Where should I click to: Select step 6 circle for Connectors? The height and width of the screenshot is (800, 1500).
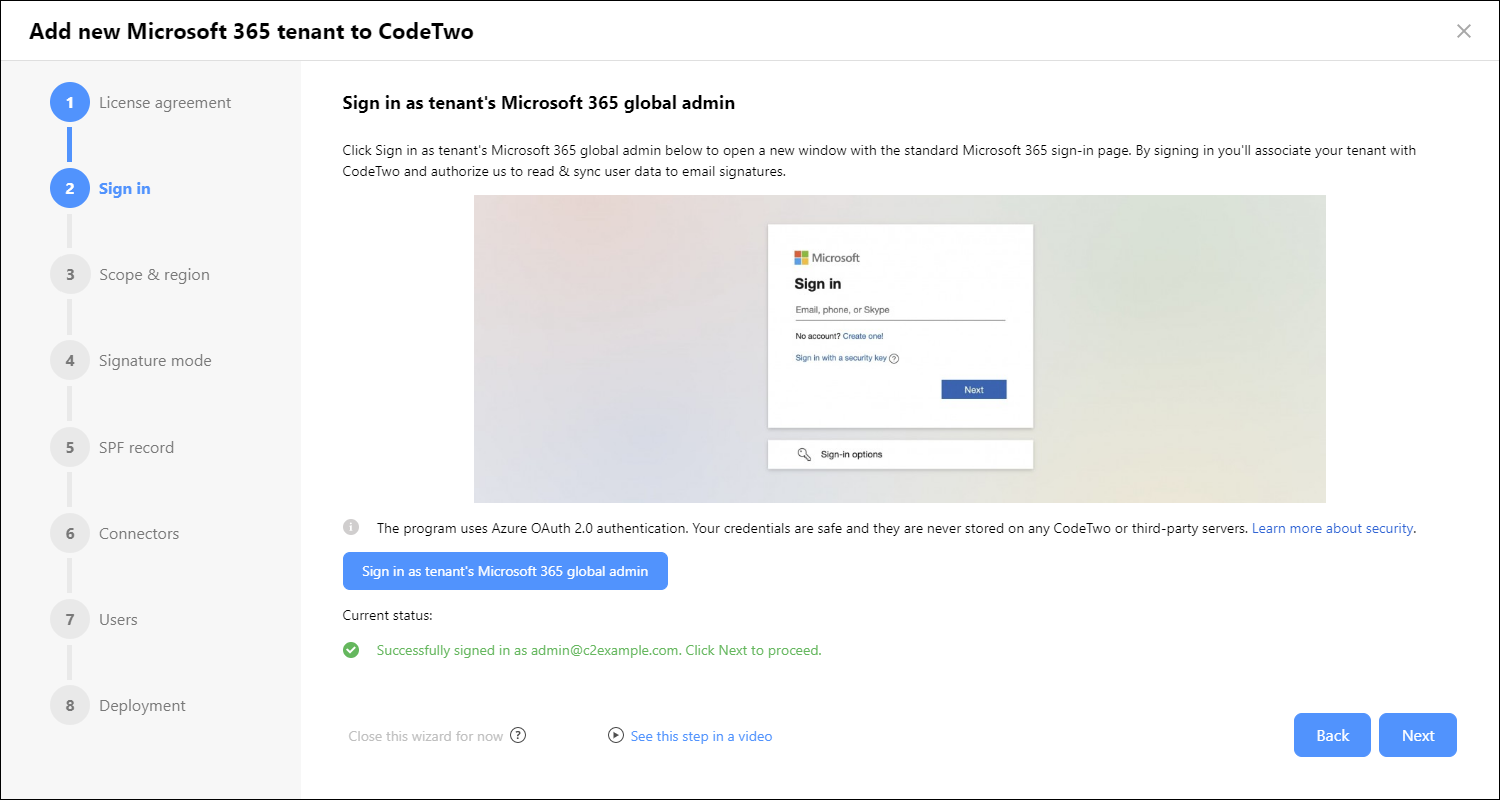(x=70, y=533)
